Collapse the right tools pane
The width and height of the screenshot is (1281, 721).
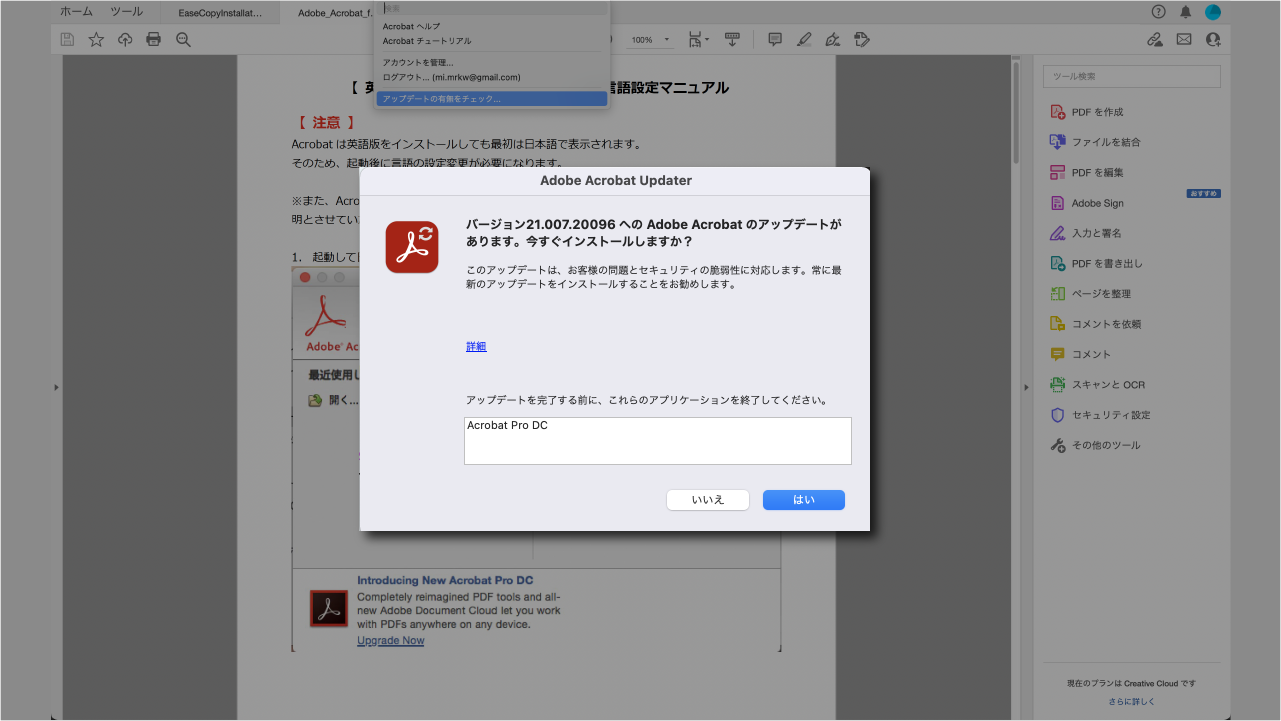coord(1026,386)
